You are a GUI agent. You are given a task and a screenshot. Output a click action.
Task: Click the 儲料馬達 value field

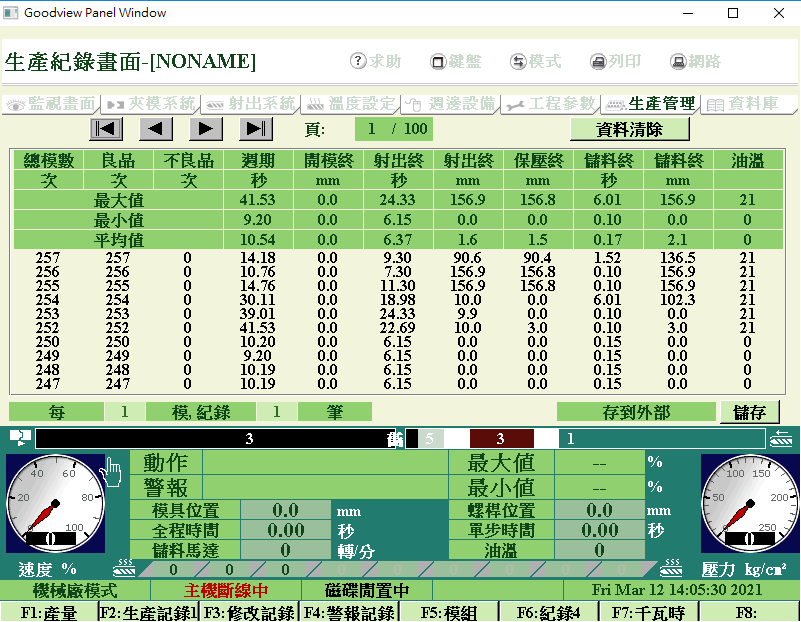pyautogui.click(x=286, y=550)
